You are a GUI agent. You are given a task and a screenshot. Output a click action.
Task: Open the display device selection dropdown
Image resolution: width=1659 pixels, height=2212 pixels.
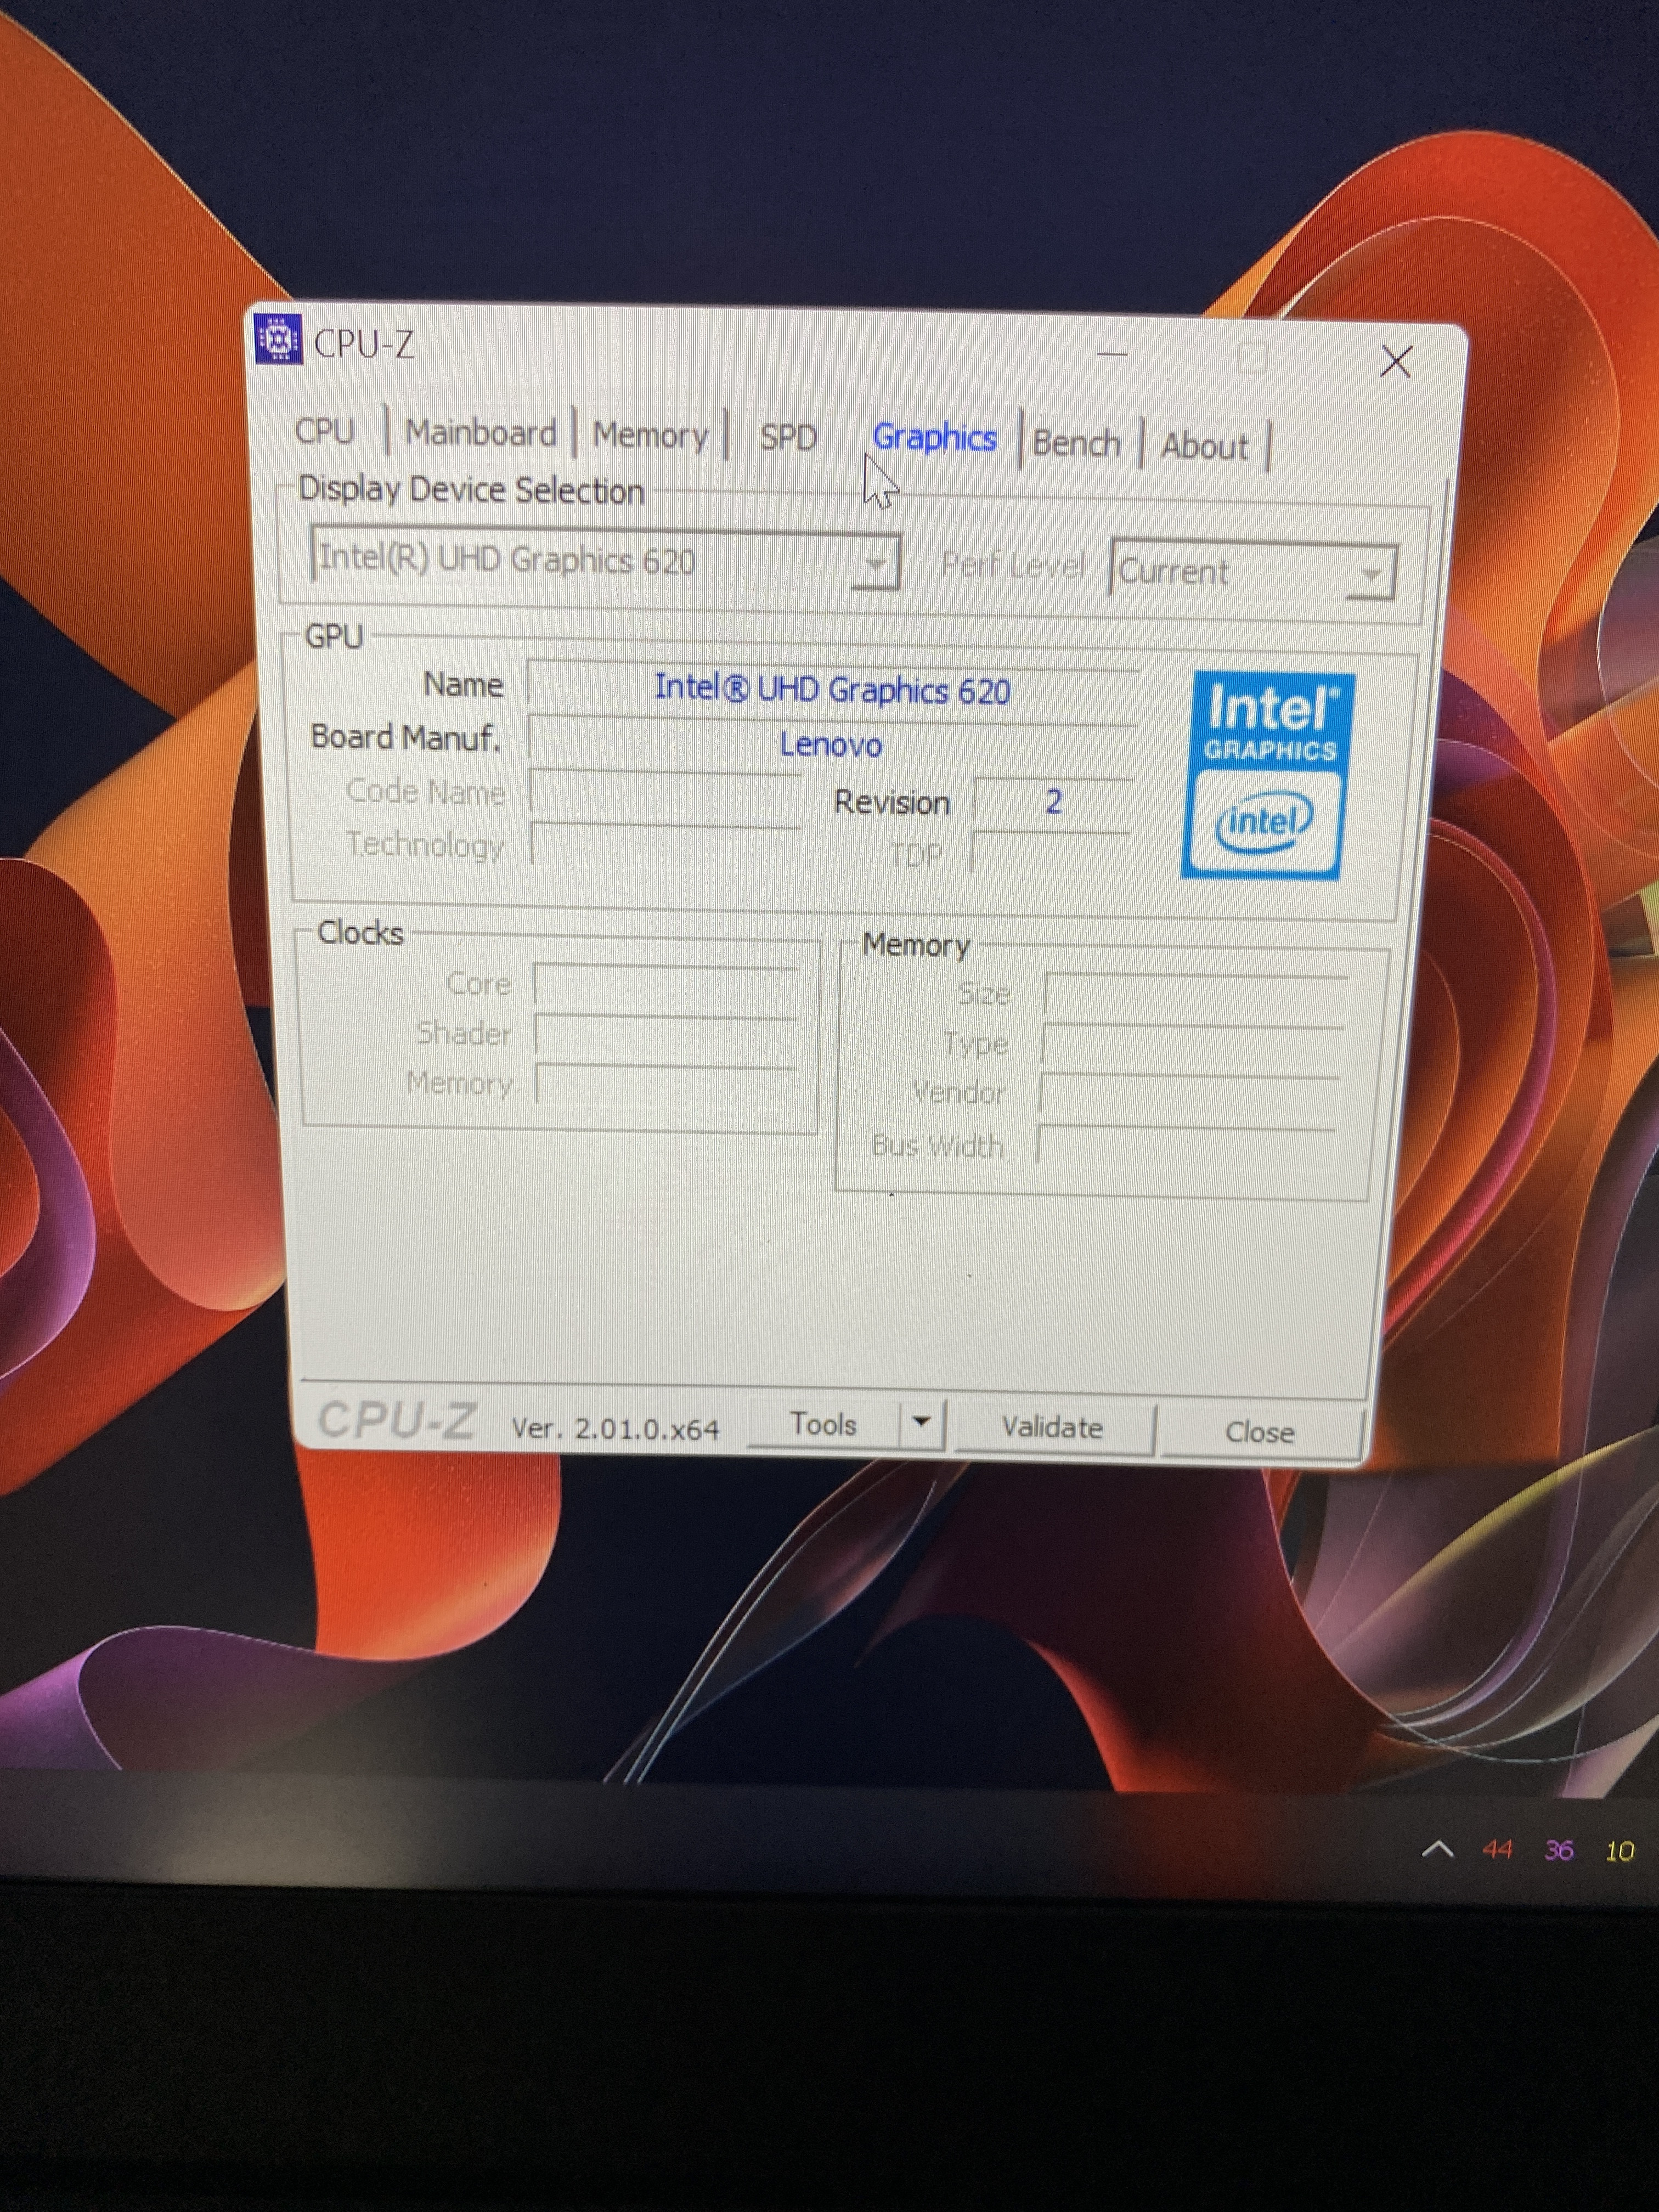click(875, 564)
